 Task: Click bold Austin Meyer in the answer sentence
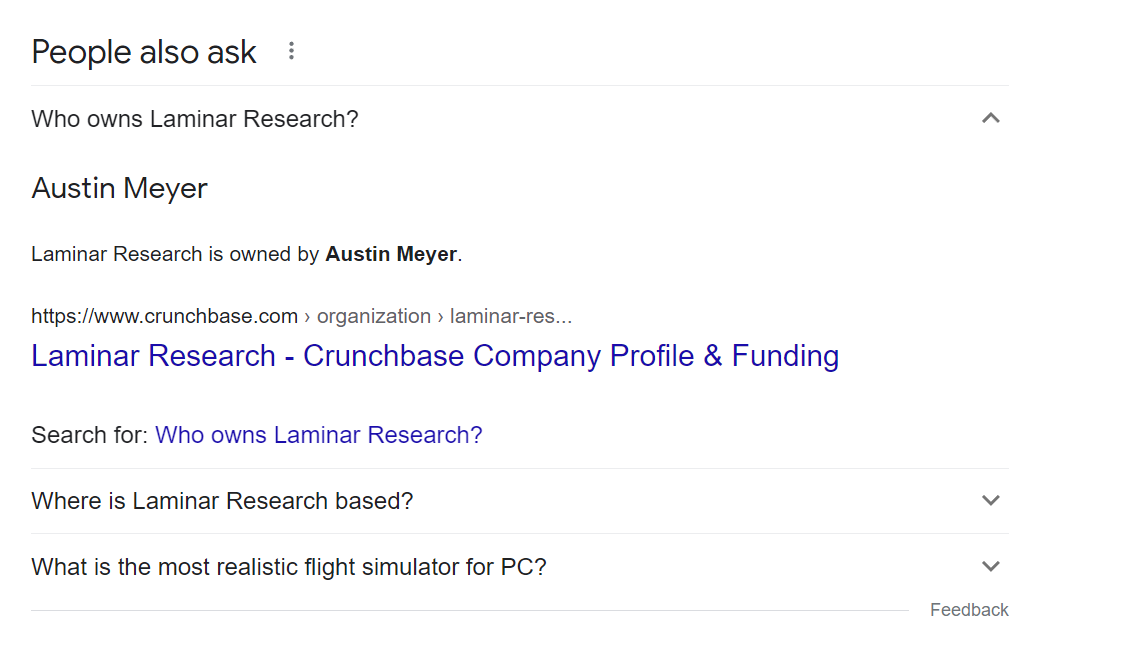[391, 254]
